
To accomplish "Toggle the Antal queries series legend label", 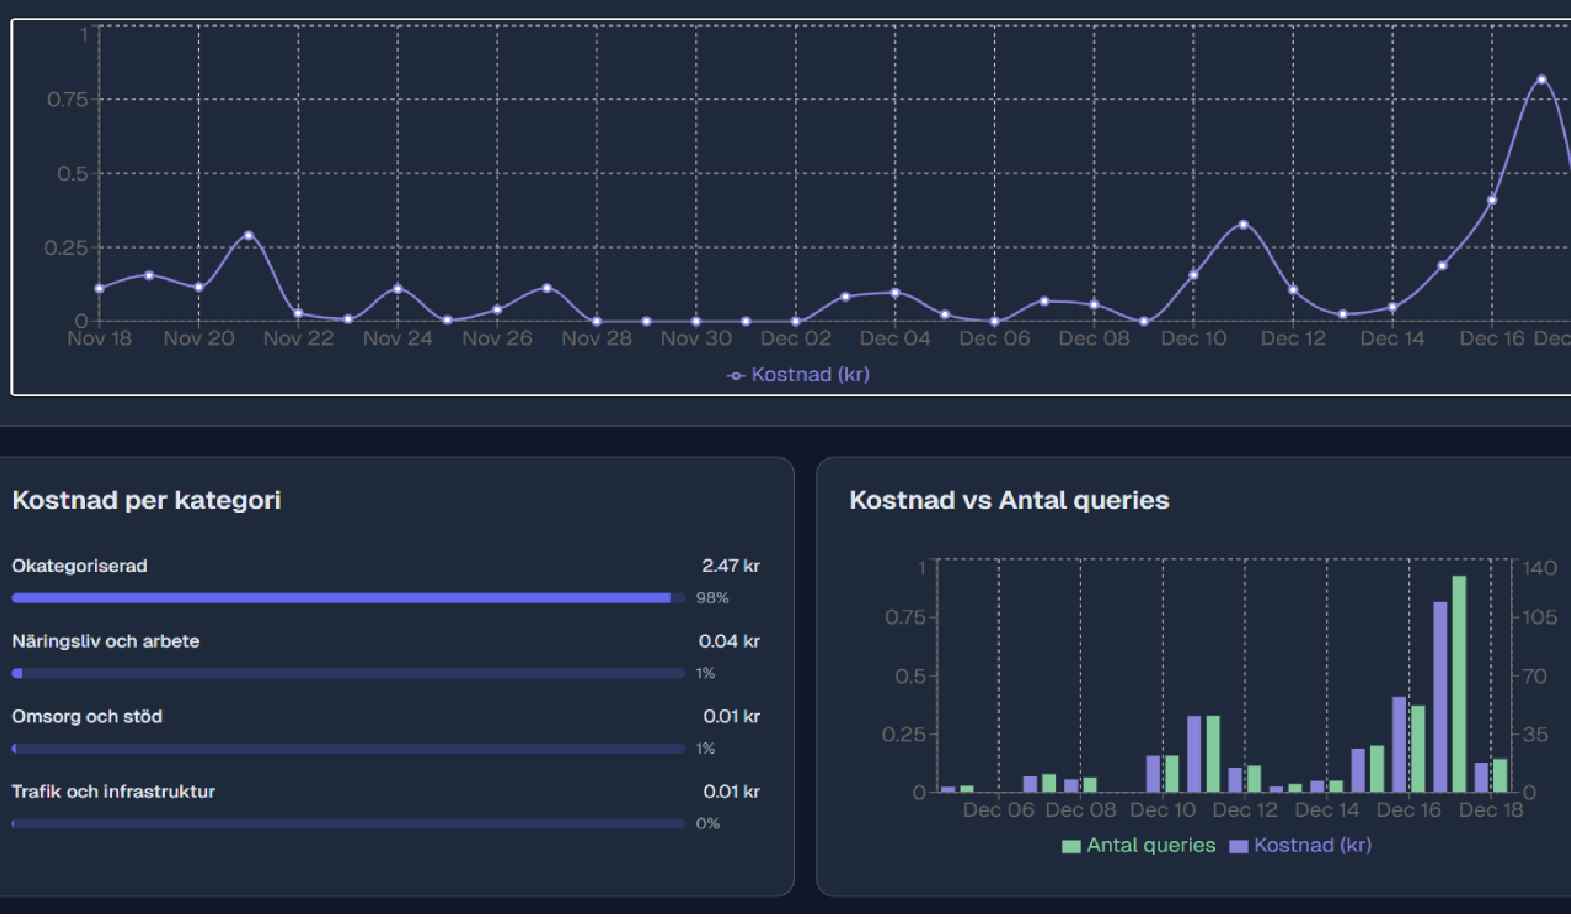I will [x=1150, y=846].
